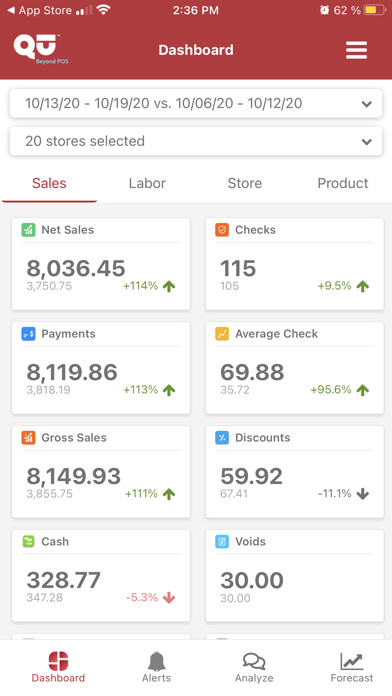Expand the 20 stores selected dropdown
Image resolution: width=392 pixels, height=696 pixels.
196,141
